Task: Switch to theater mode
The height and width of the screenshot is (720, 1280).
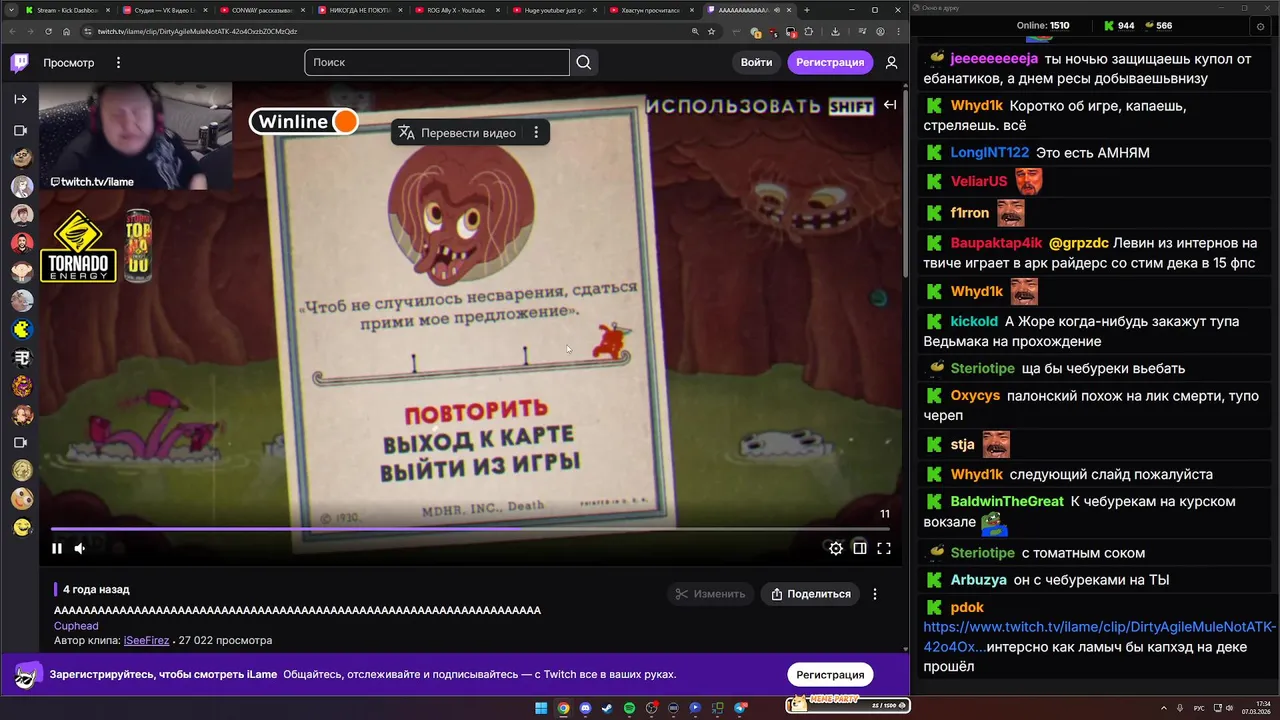Action: [860, 548]
